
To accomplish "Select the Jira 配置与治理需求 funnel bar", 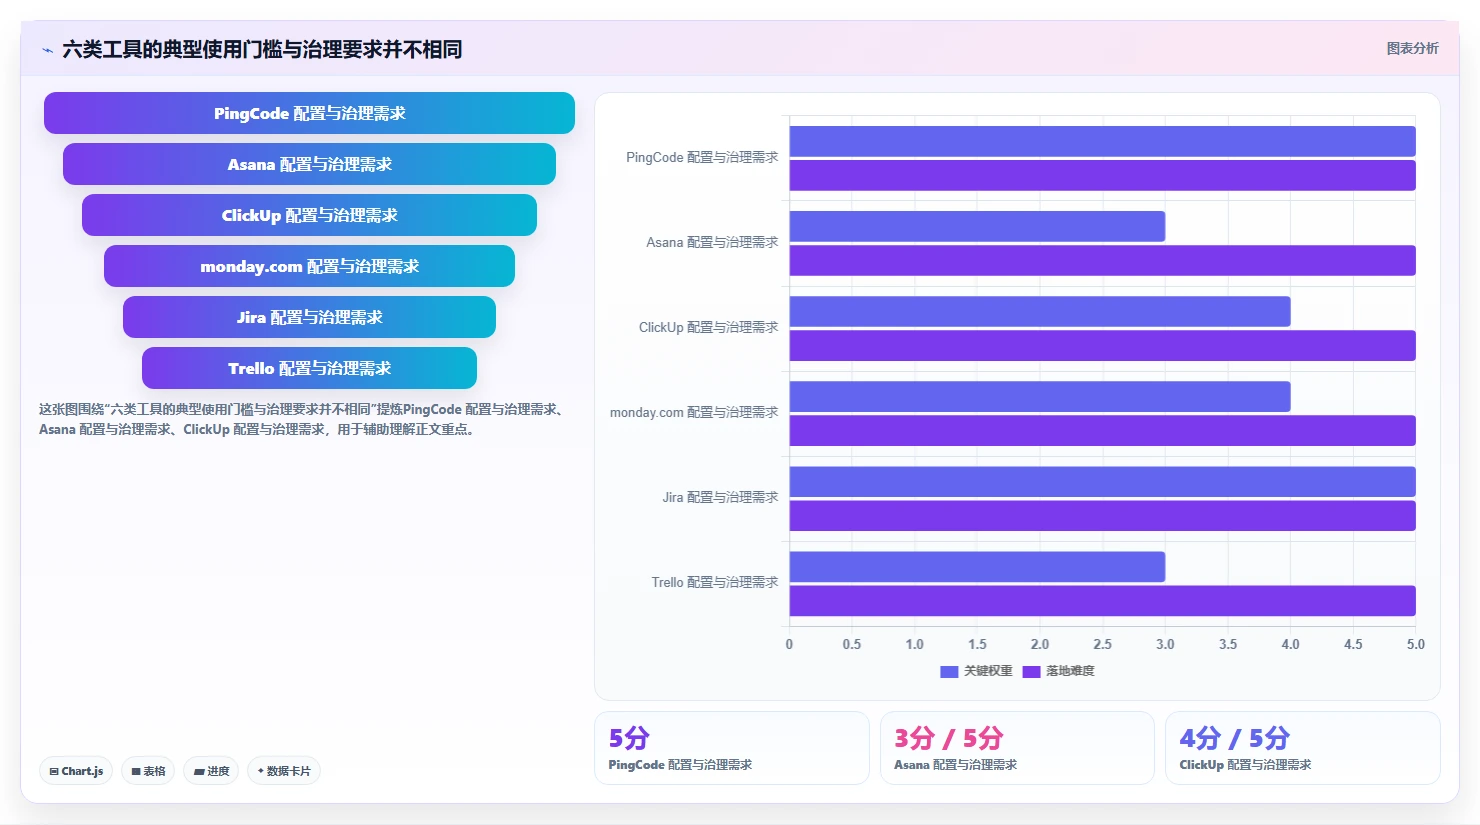I will (309, 317).
